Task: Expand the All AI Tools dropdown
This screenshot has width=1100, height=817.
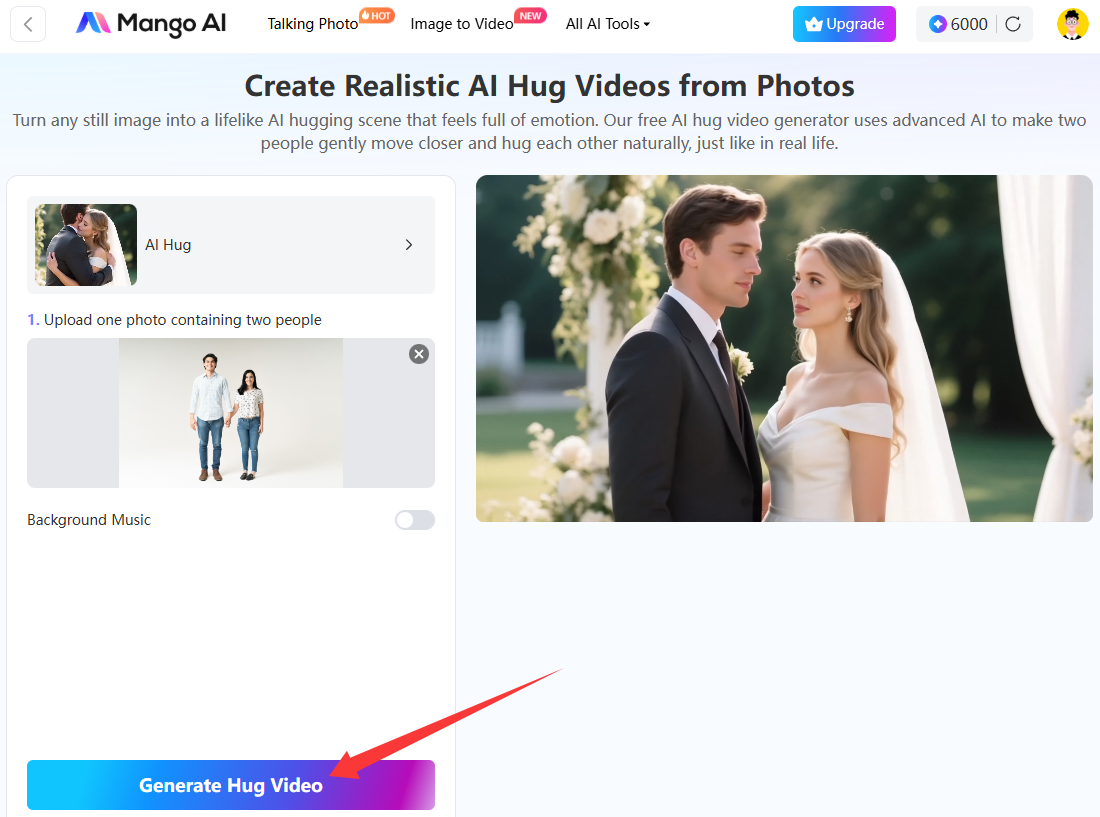Action: pos(607,24)
